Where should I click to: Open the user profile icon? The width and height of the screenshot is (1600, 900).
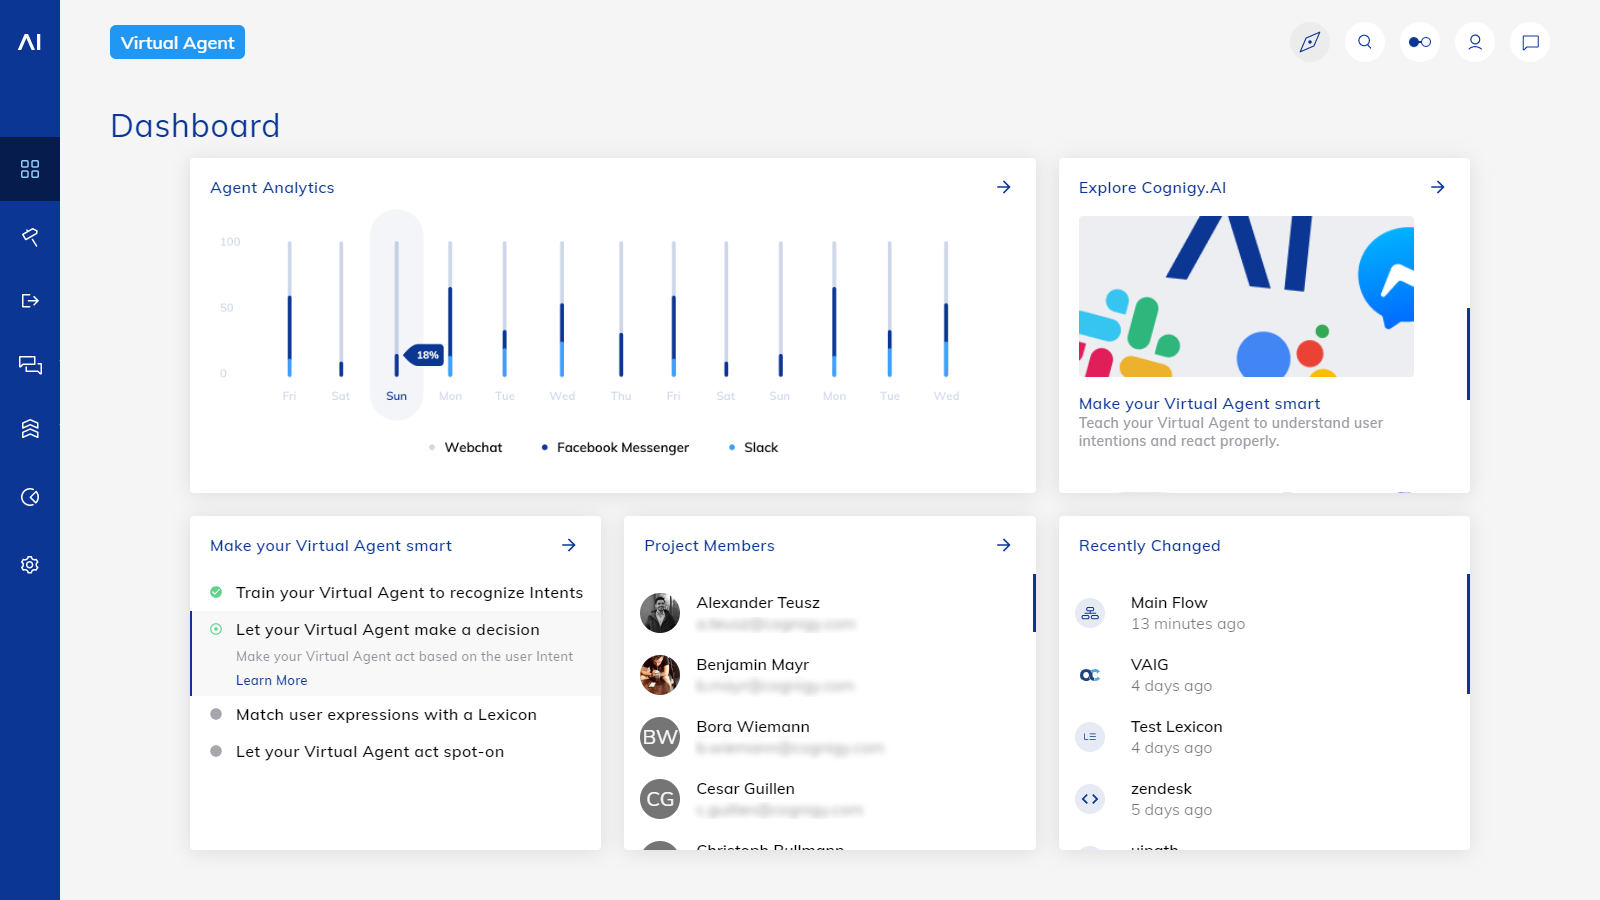coord(1474,42)
